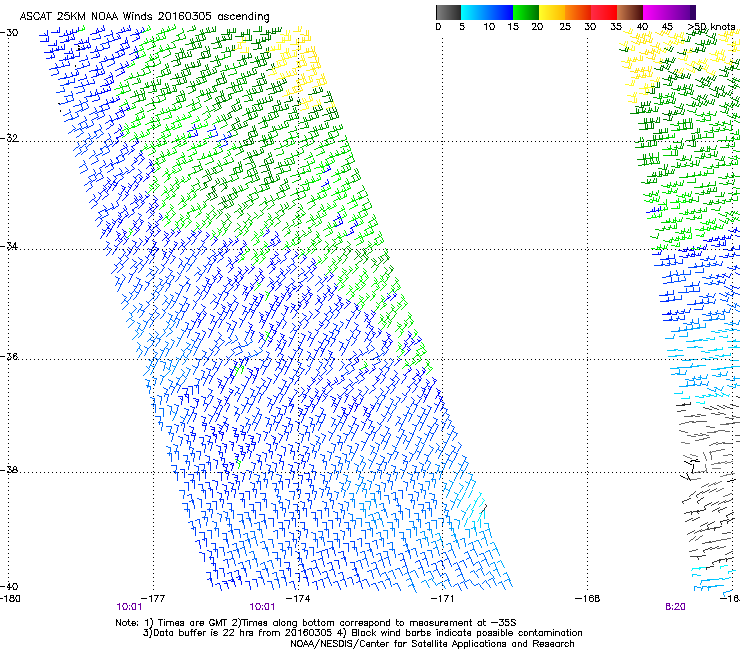This screenshot has height=650, width=740.
Task: Click the -168 longitude axis label
Action: pyautogui.click(x=588, y=598)
